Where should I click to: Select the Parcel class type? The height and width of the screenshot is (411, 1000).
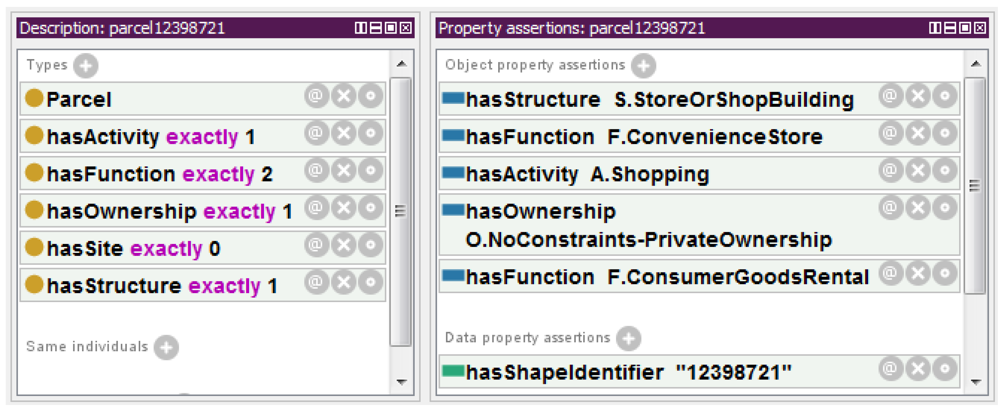tap(79, 99)
